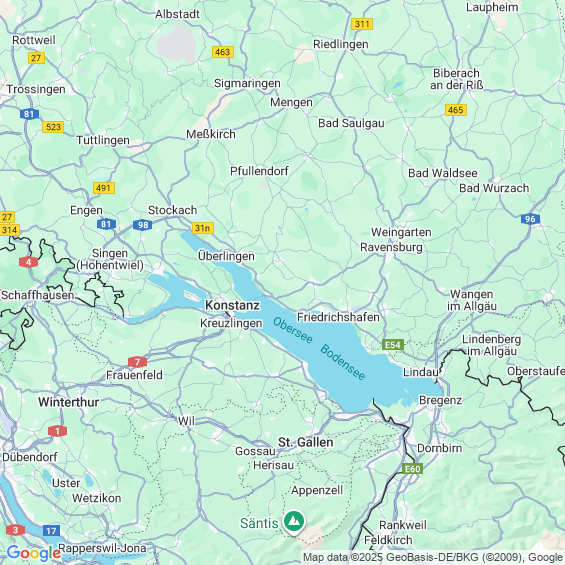Viewport: 565px width, 565px height.
Task: Open the Google logo link
Action: [x=34, y=553]
